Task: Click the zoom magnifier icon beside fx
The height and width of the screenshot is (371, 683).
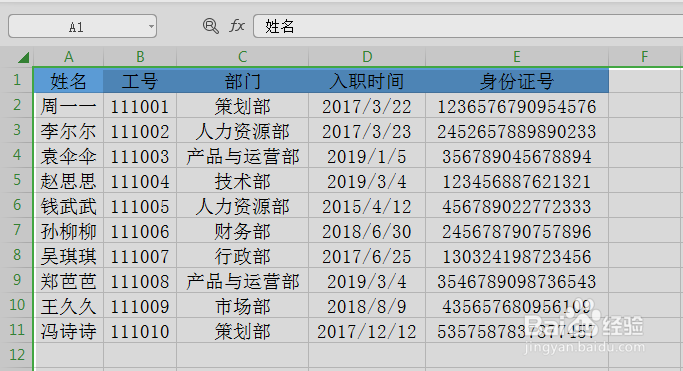Action: [211, 26]
